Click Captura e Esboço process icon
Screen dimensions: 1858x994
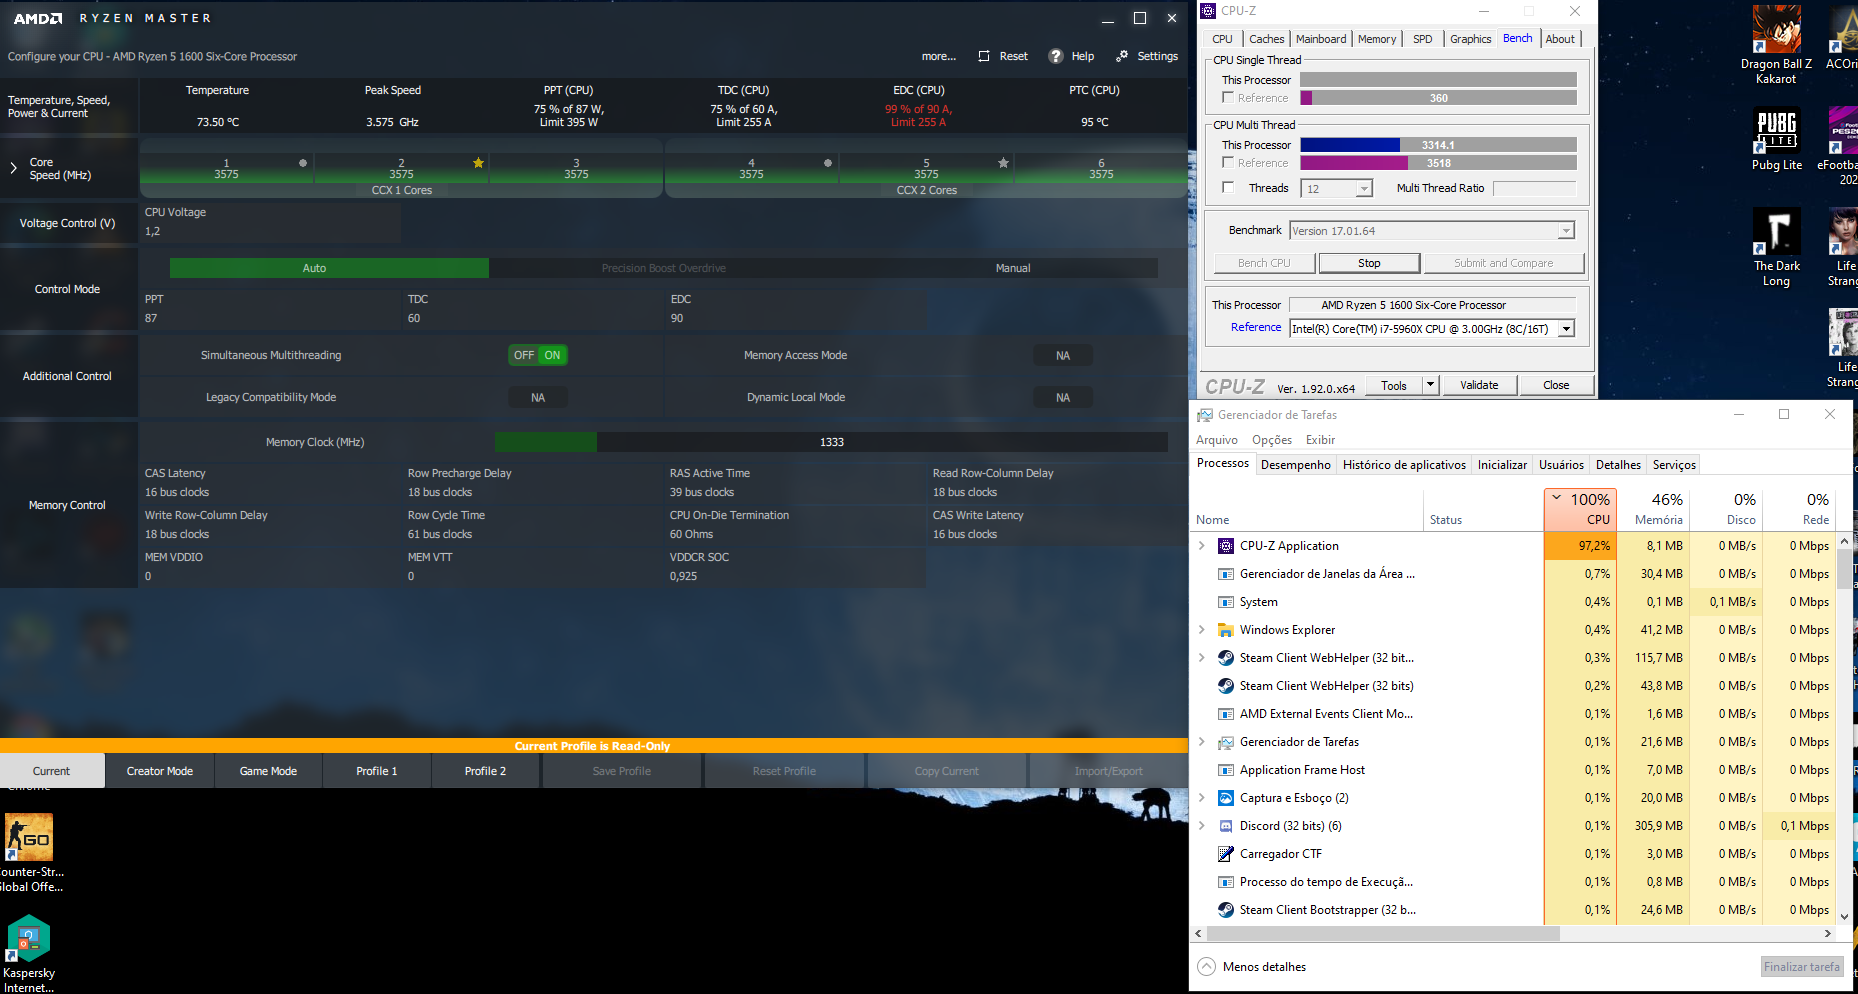[1225, 798]
